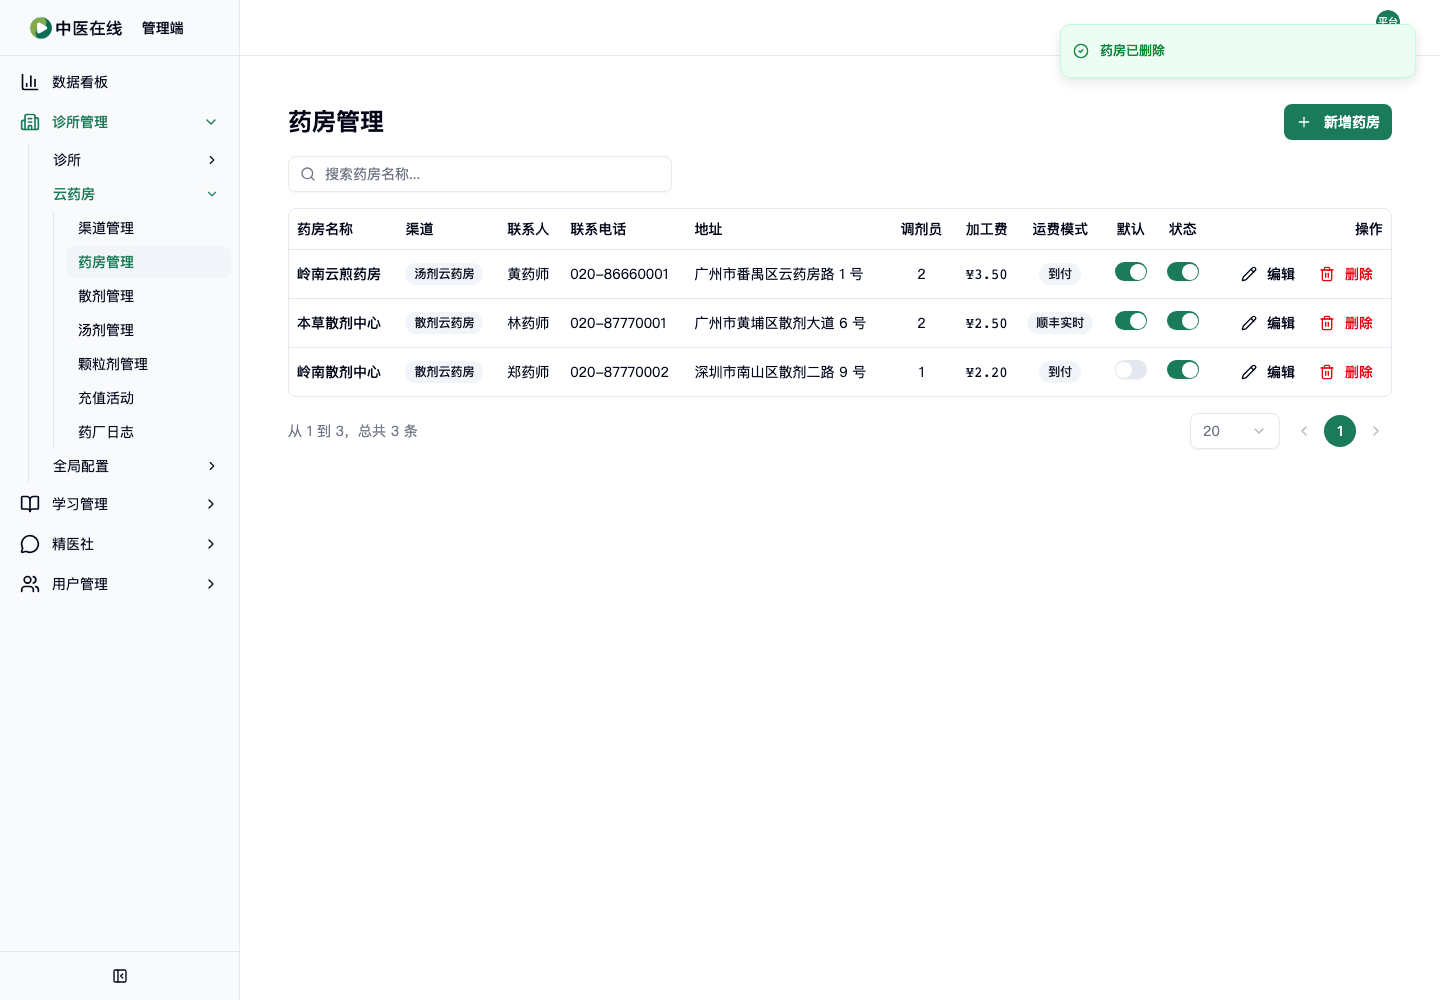Click the fee value ¥2.20
The width and height of the screenshot is (1440, 1000).
click(x=986, y=372)
